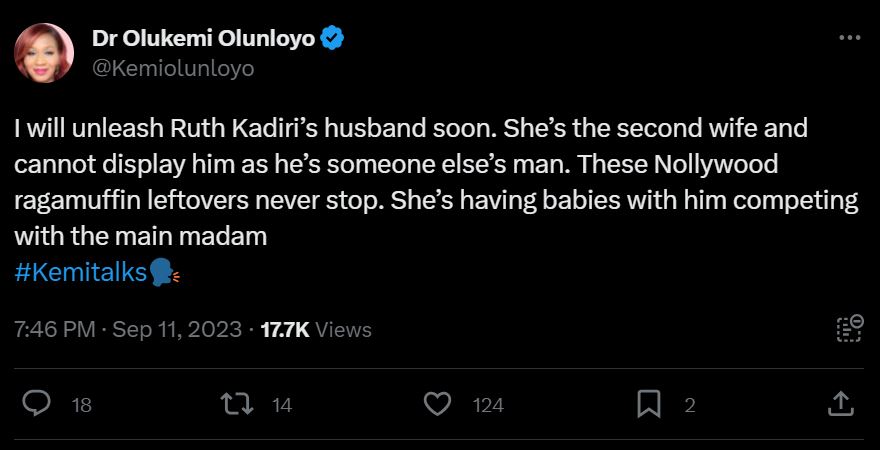Open the more options ellipsis menu

[x=849, y=38]
